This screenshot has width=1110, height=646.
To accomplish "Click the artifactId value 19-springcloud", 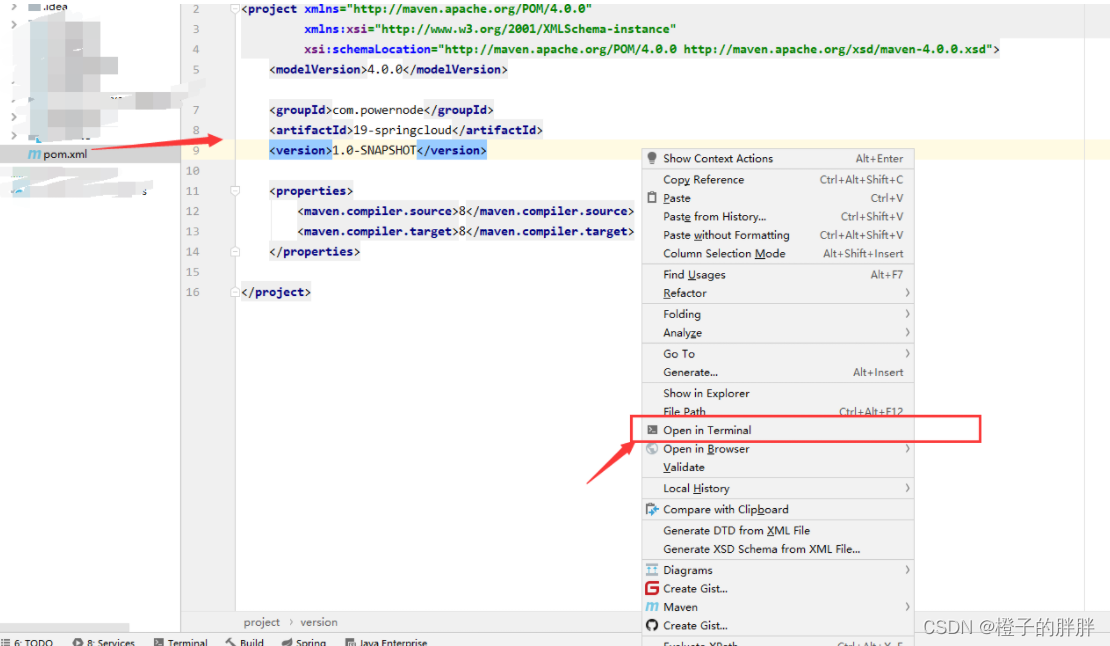I will point(401,130).
